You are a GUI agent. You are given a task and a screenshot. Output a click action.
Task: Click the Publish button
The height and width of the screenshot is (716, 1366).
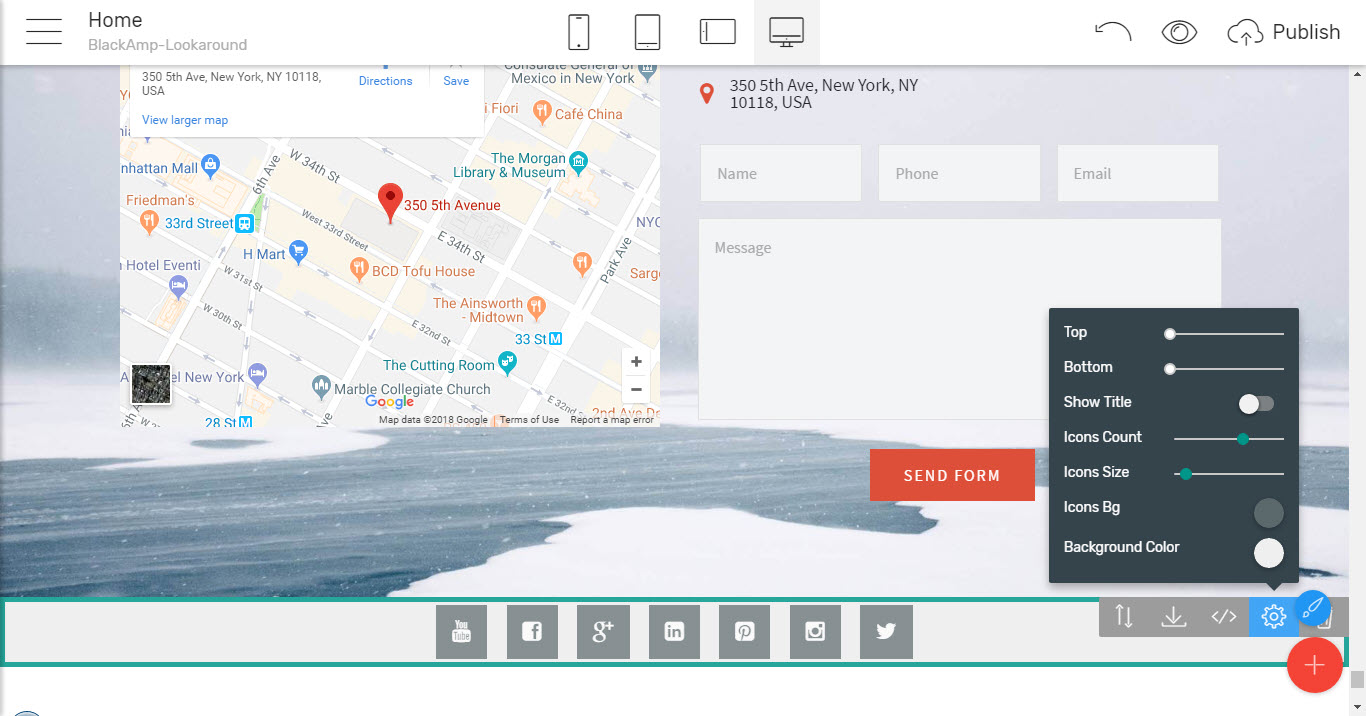click(x=1284, y=32)
